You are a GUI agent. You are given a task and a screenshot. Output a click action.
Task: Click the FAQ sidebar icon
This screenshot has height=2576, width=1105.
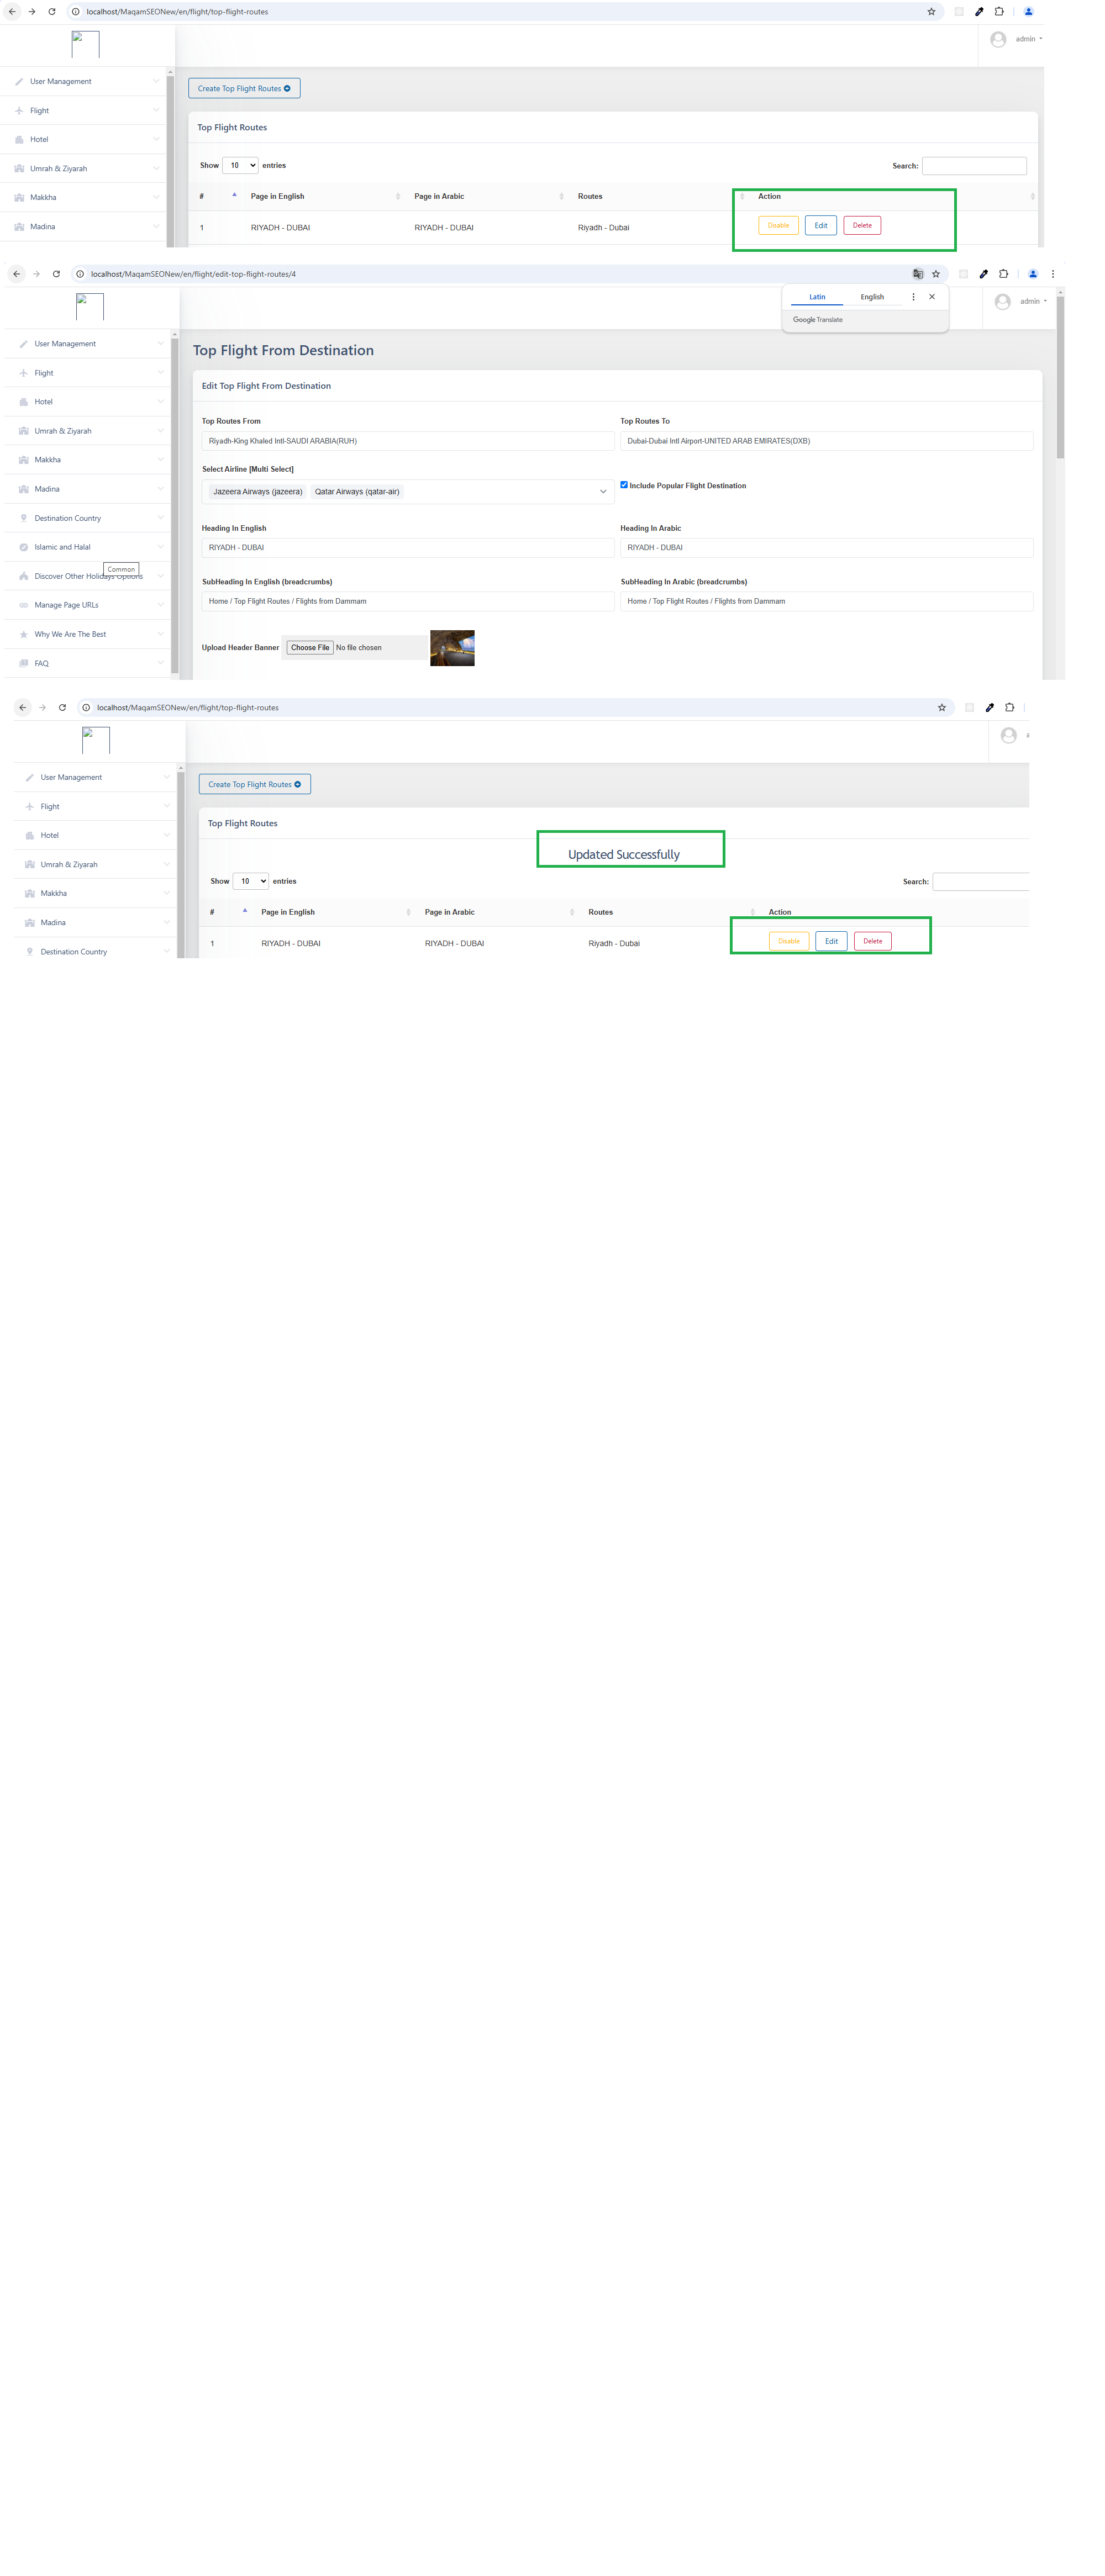pyautogui.click(x=23, y=663)
